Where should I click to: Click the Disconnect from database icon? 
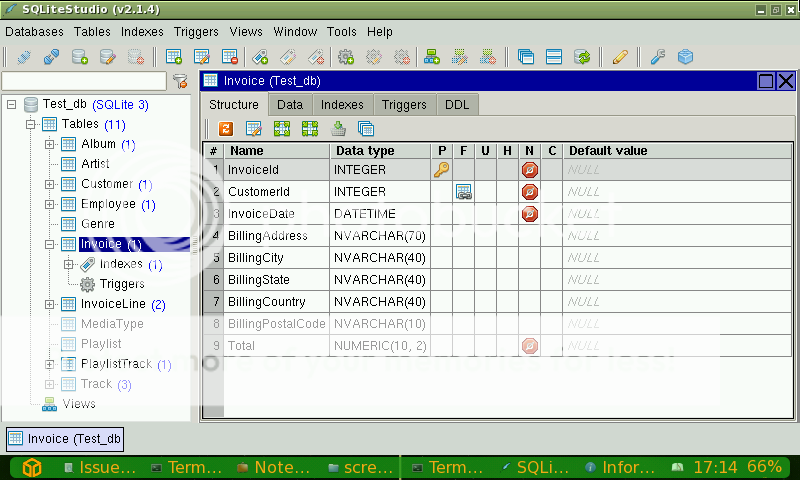coord(51,57)
